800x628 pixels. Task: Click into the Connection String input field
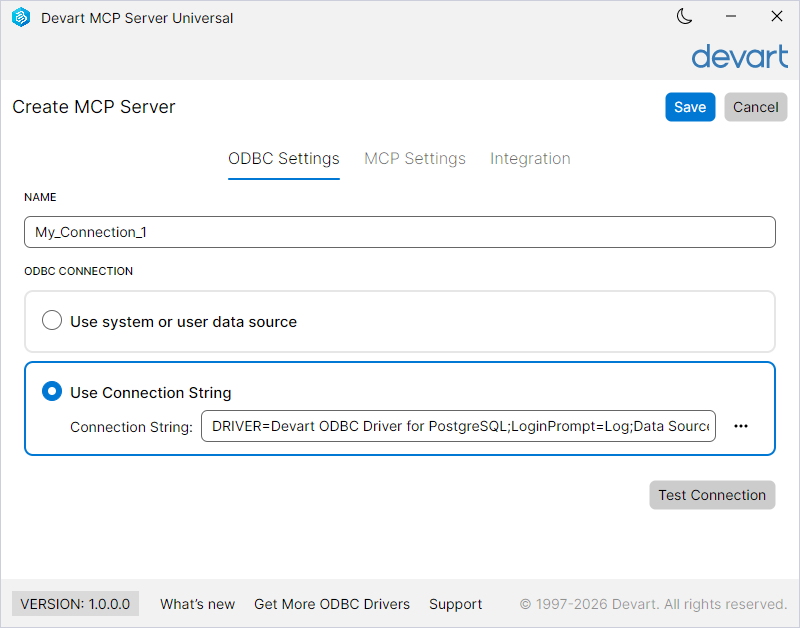coord(458,426)
